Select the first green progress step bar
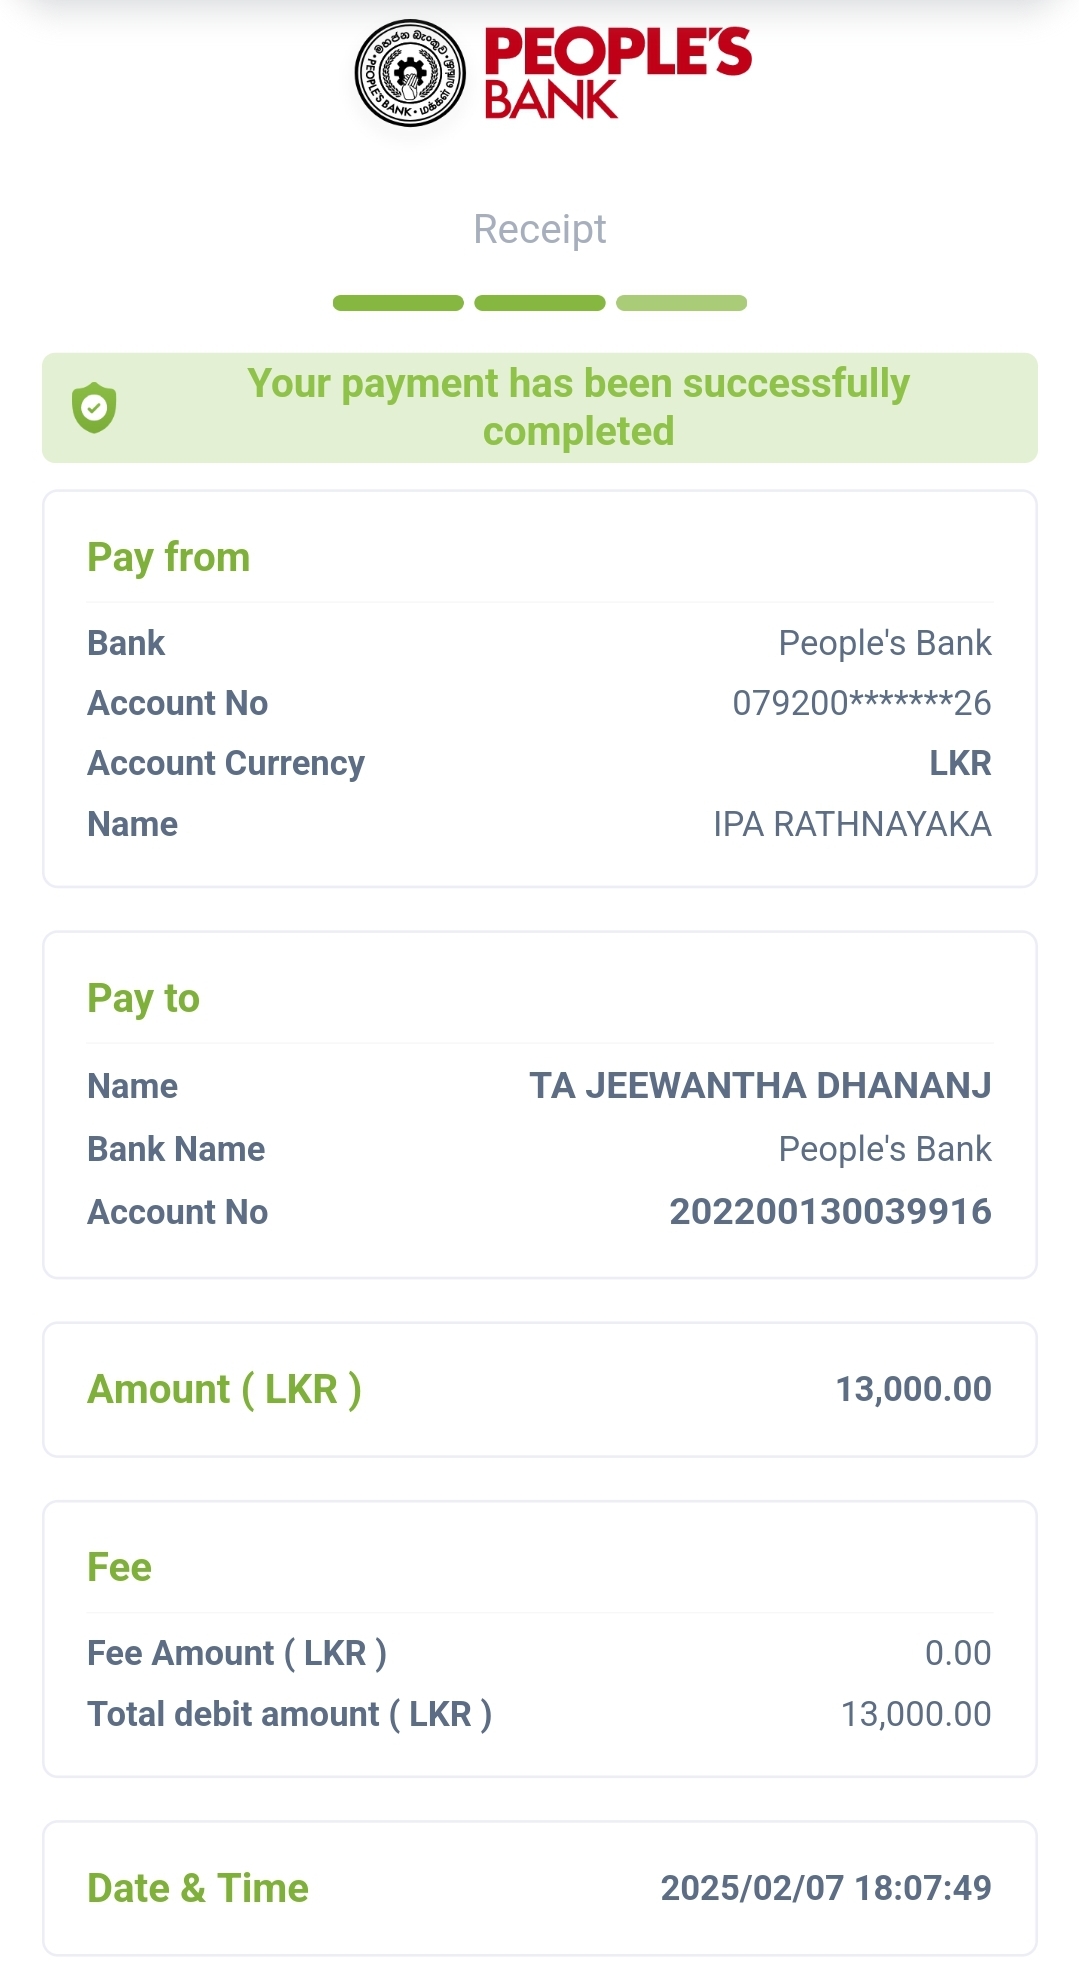 [x=398, y=303]
